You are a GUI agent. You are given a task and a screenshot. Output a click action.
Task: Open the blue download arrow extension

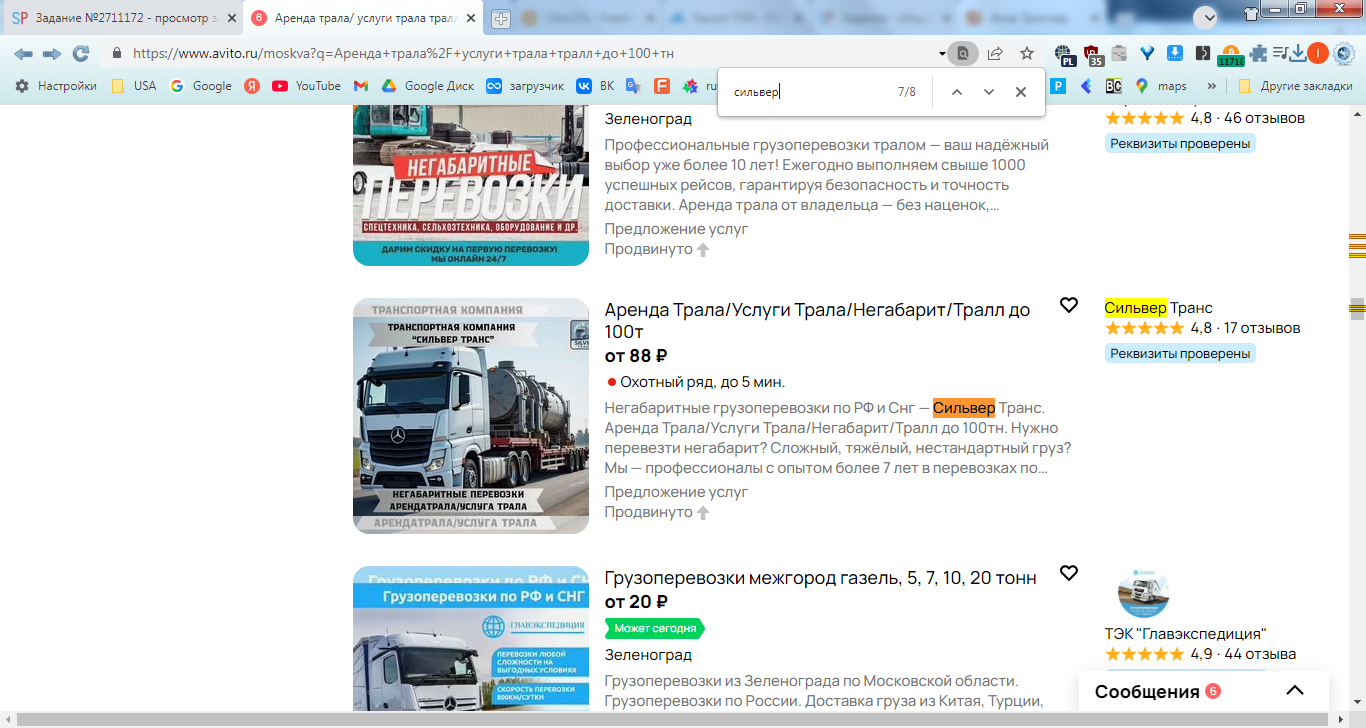1176,54
